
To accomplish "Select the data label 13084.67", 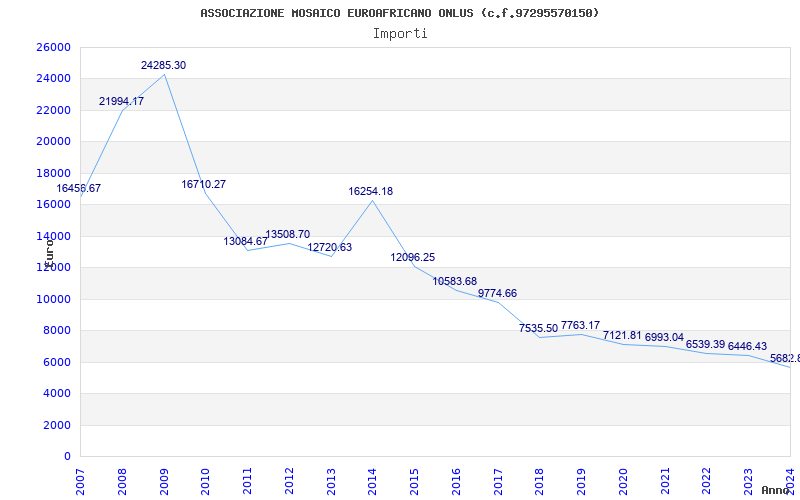I will (245, 241).
